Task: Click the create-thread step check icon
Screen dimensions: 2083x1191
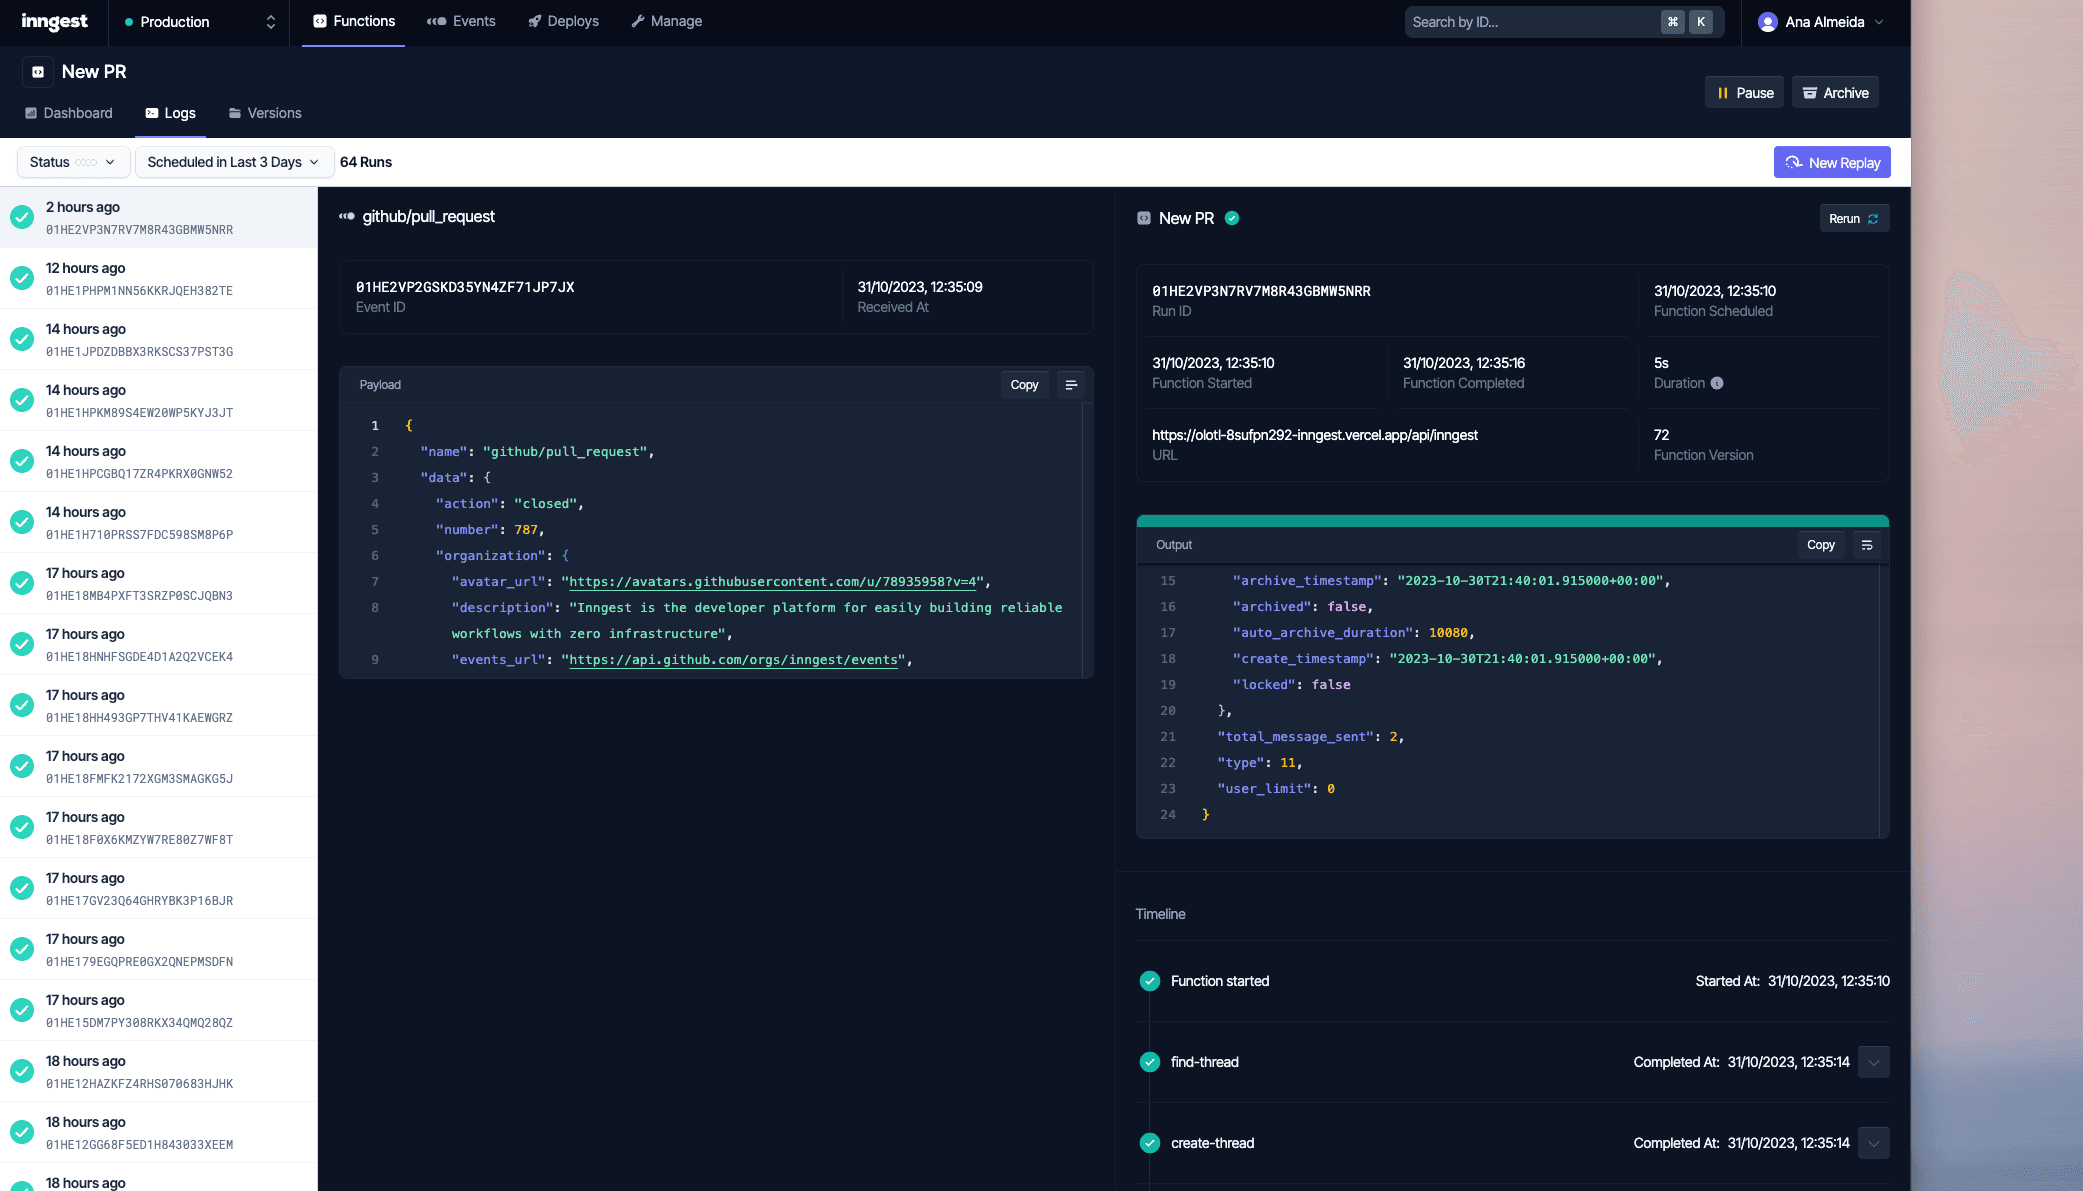Action: coord(1150,1143)
